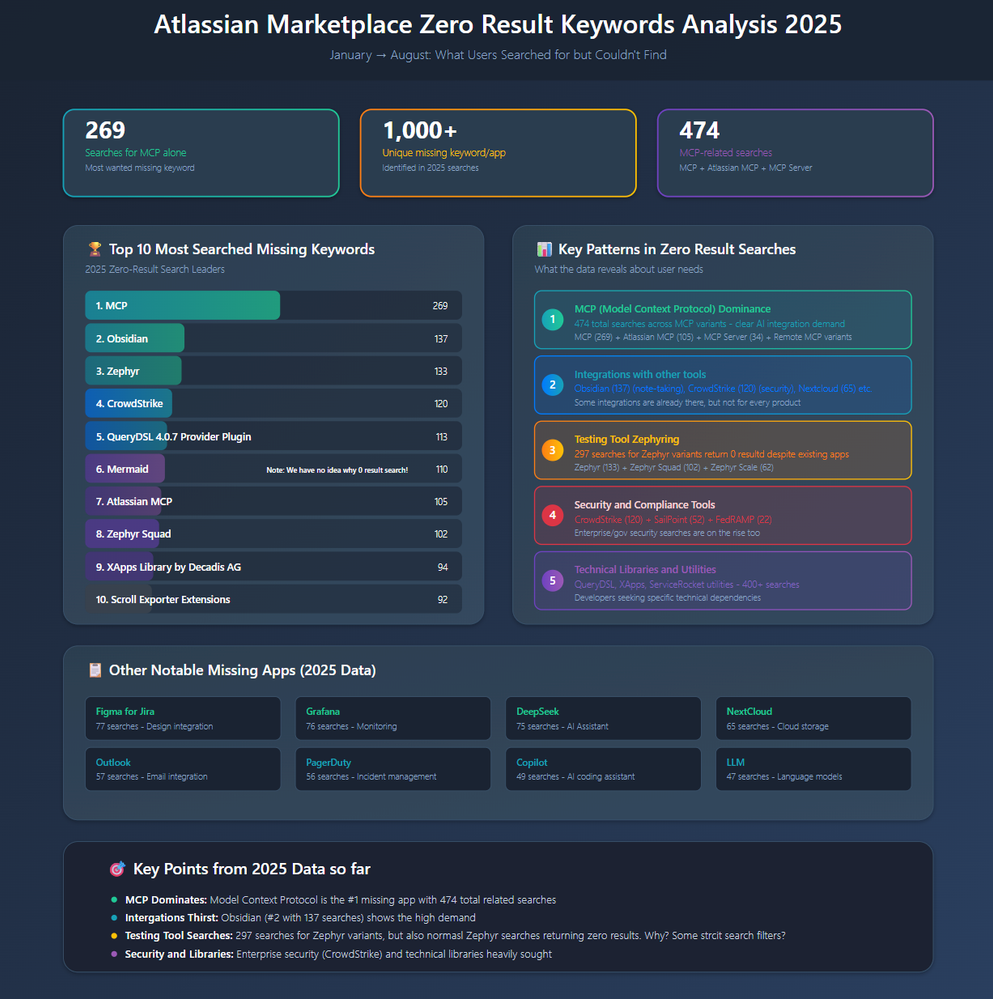The height and width of the screenshot is (999, 993).
Task: Click the '5. QueryDSL 4.0.7 Provider Plugin' row
Action: [273, 436]
